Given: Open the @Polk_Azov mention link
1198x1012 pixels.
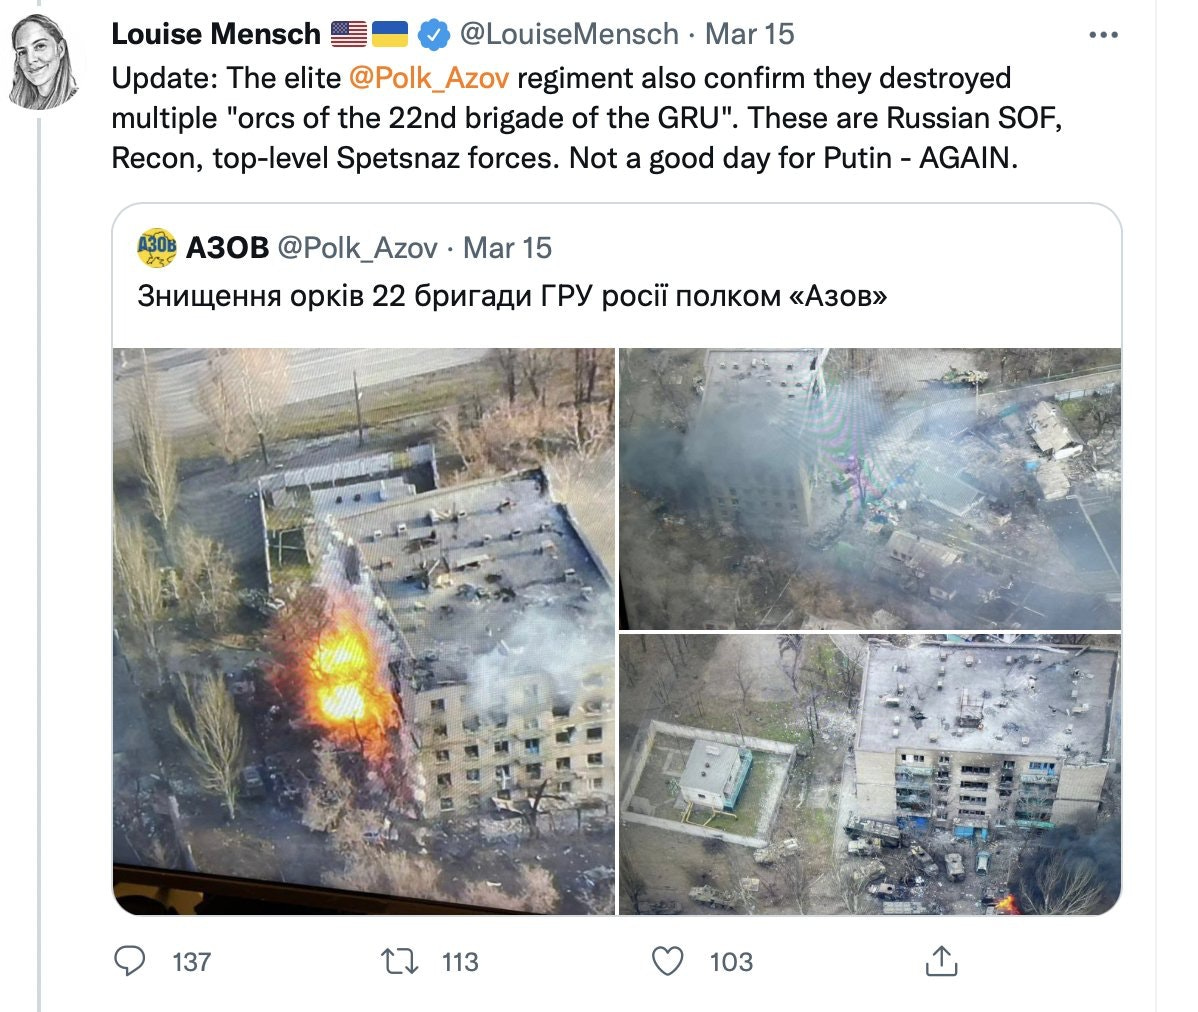Looking at the screenshot, I should coord(429,78).
